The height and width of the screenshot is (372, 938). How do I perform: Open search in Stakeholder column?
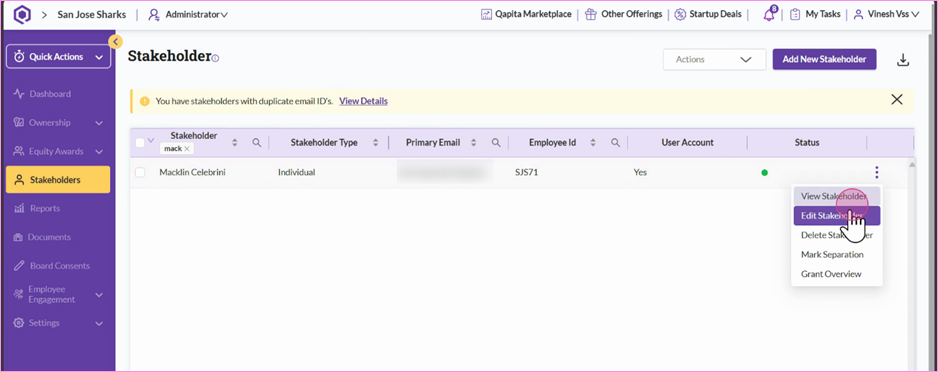(257, 142)
